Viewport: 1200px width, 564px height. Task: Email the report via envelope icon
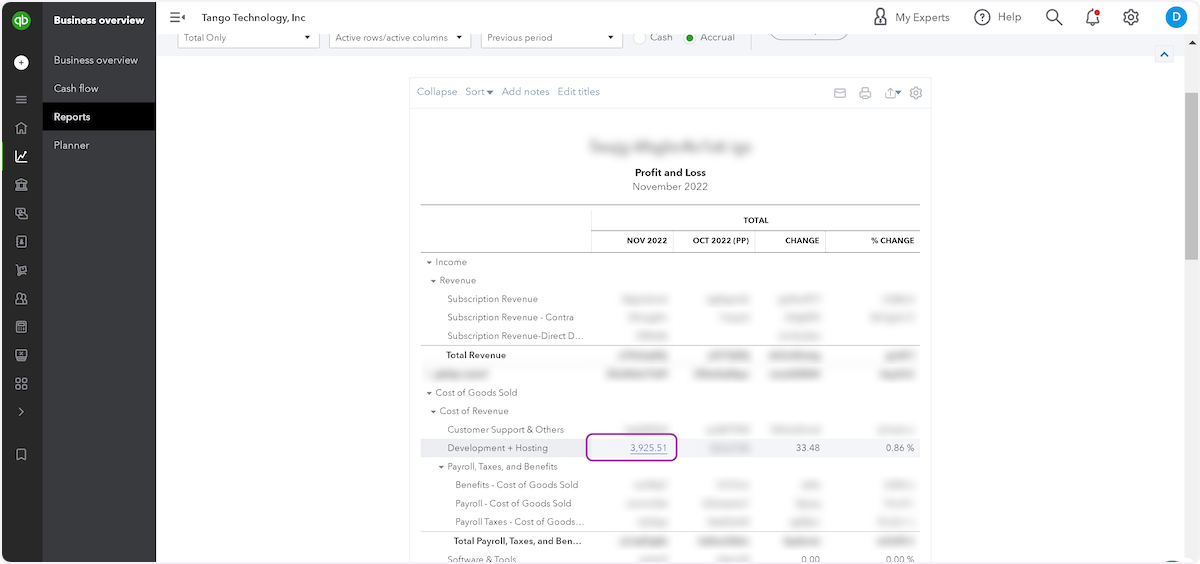[x=840, y=93]
